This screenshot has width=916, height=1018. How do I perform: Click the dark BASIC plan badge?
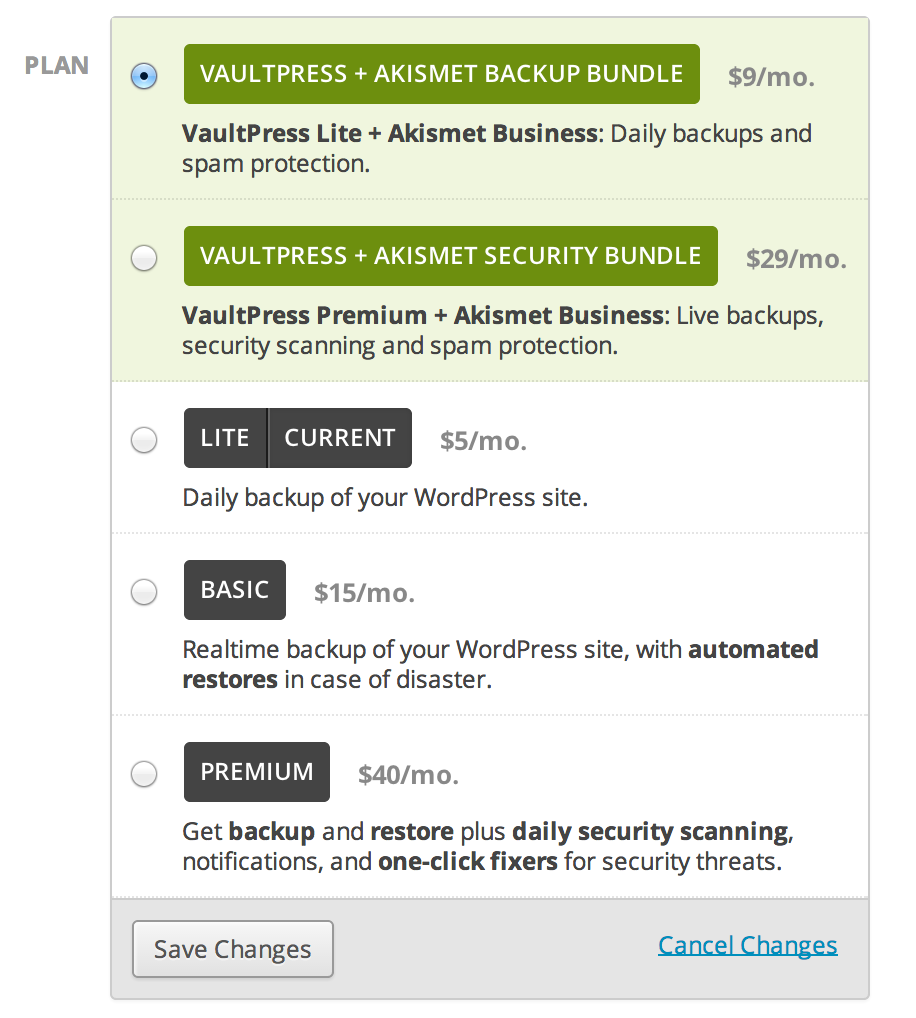(234, 590)
